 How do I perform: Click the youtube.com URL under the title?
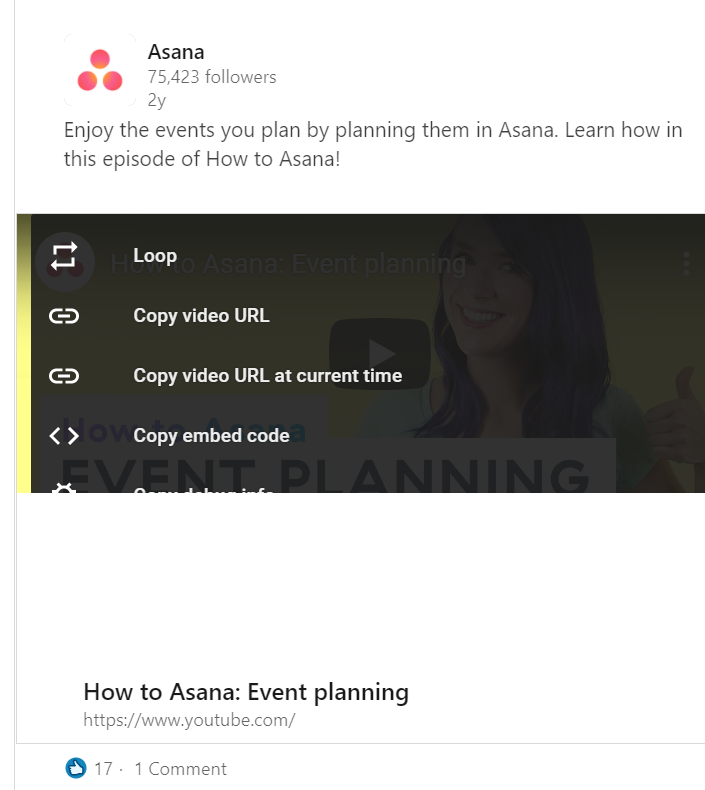(x=189, y=720)
